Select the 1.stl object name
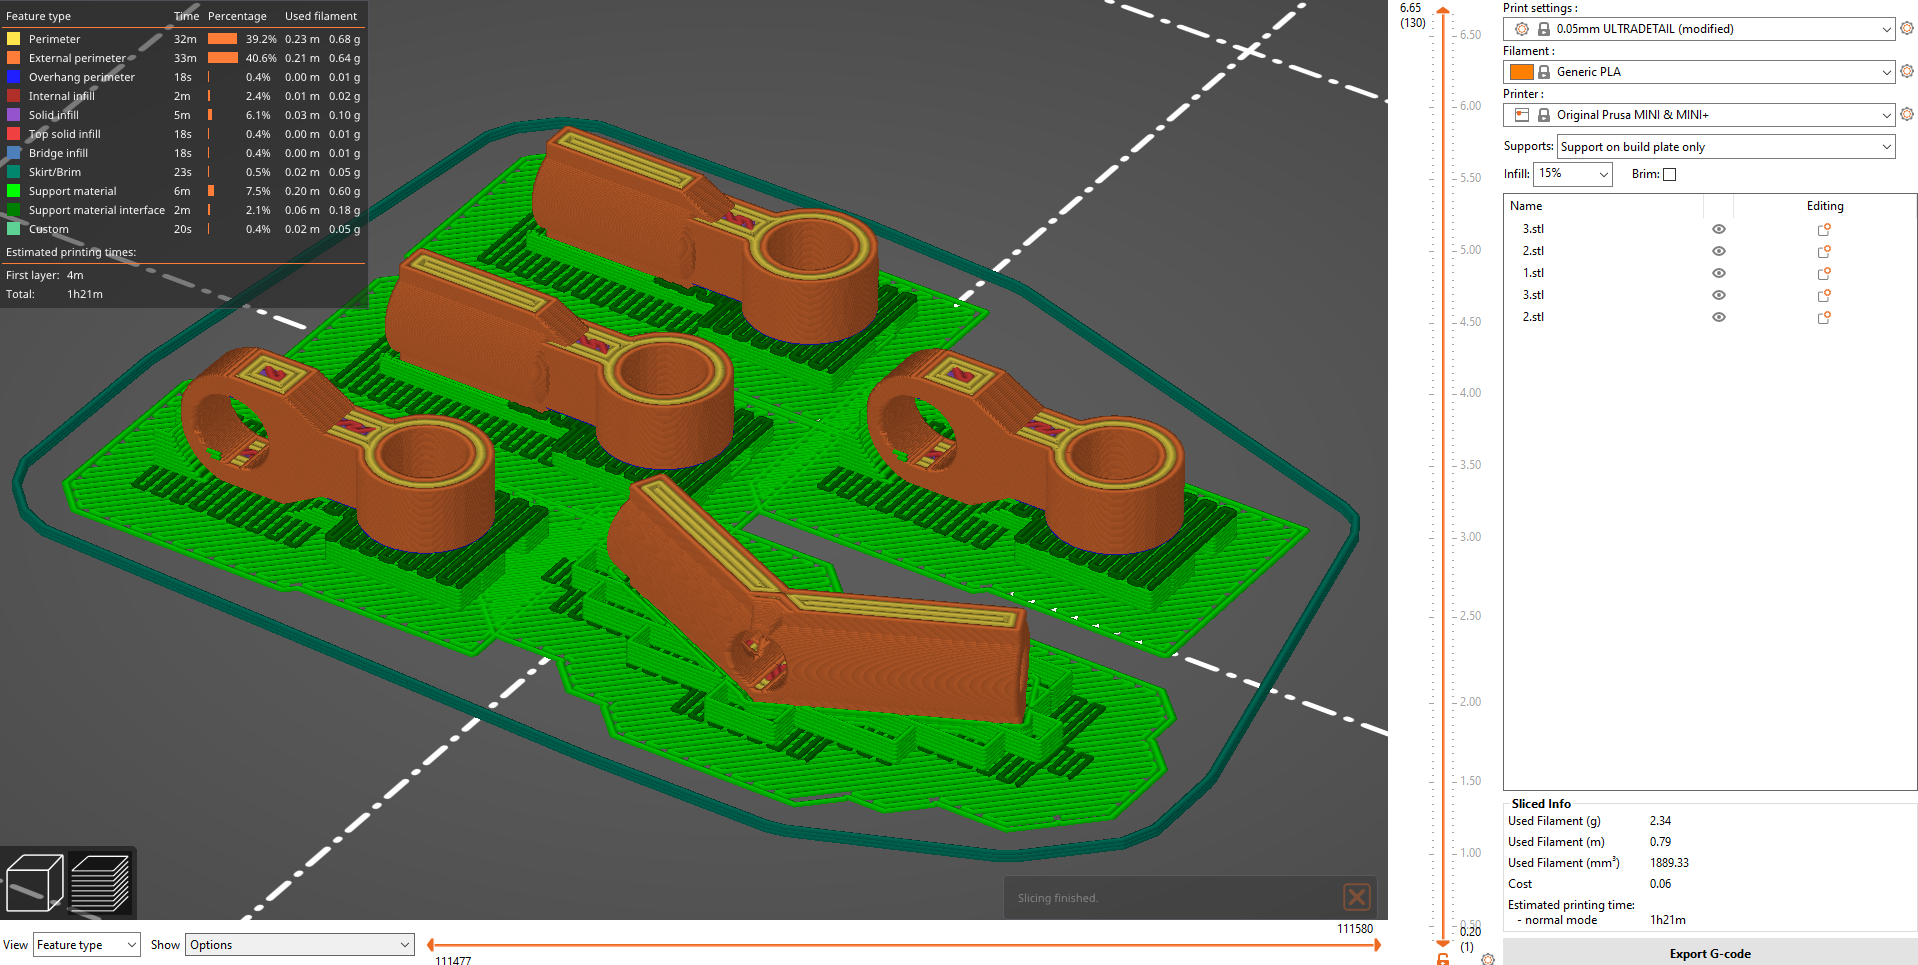The width and height of the screenshot is (1918, 965). click(1533, 273)
